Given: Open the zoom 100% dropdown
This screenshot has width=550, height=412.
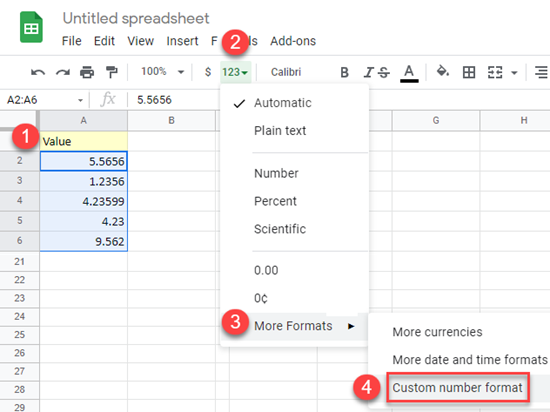Looking at the screenshot, I should click(x=162, y=72).
